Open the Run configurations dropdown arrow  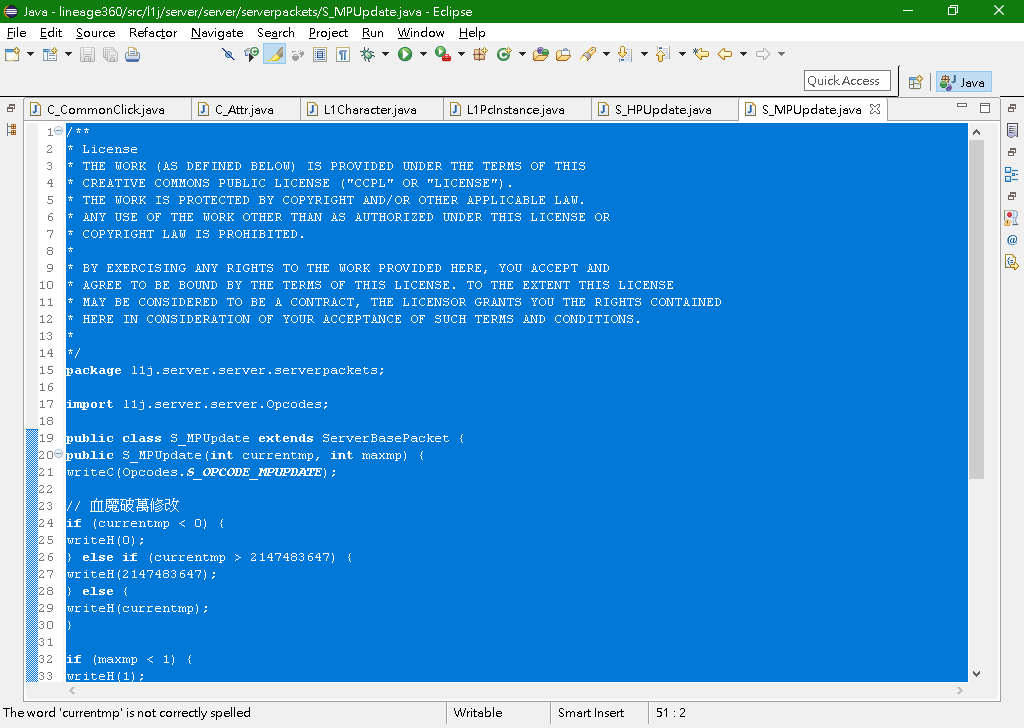[423, 54]
